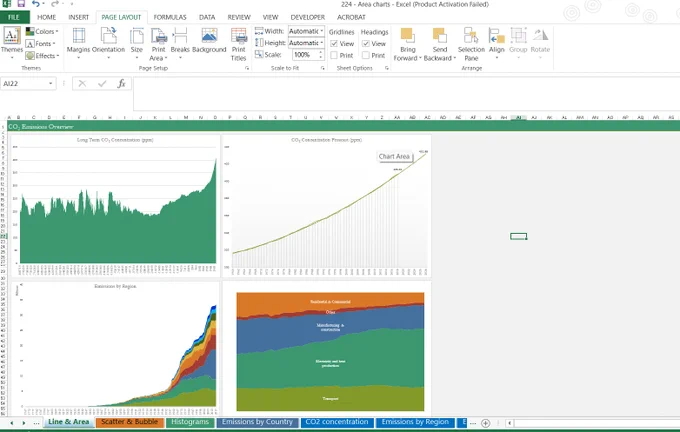Add a new sheet
This screenshot has height=432, width=680.
[486, 423]
